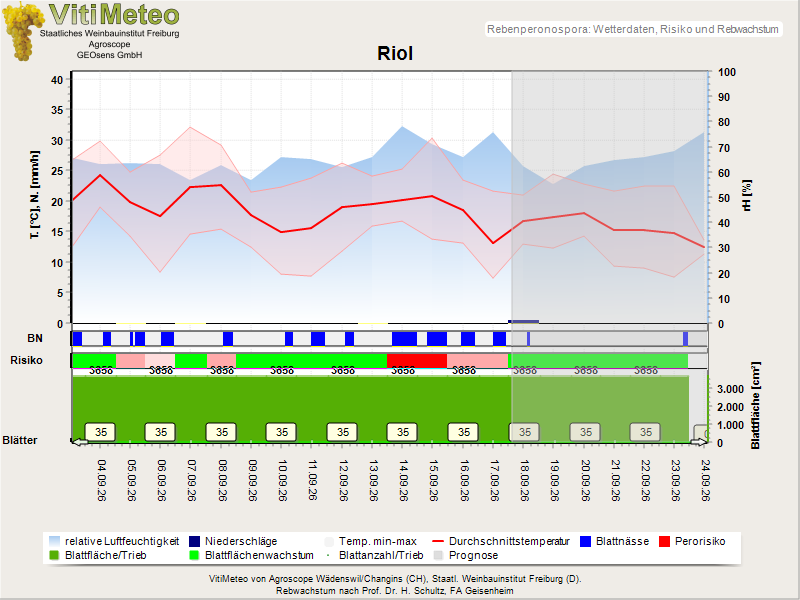Click the red Perorisiko legend swatch
Viewport: 800px width, 600px height.
664,541
